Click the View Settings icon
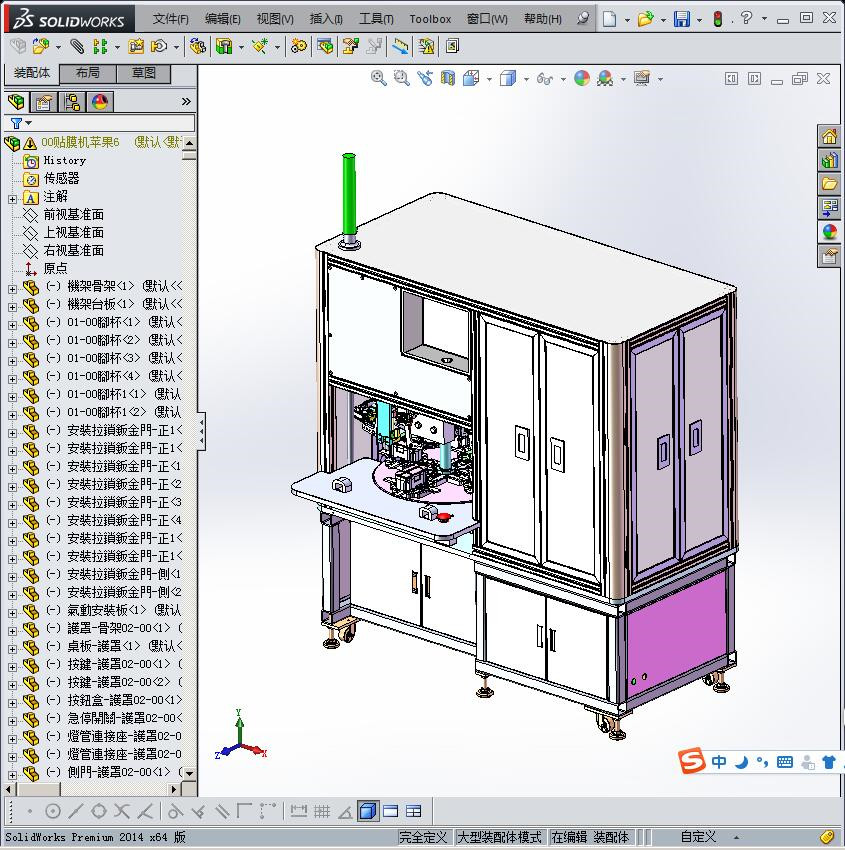Viewport: 845px width, 850px height. [x=642, y=79]
